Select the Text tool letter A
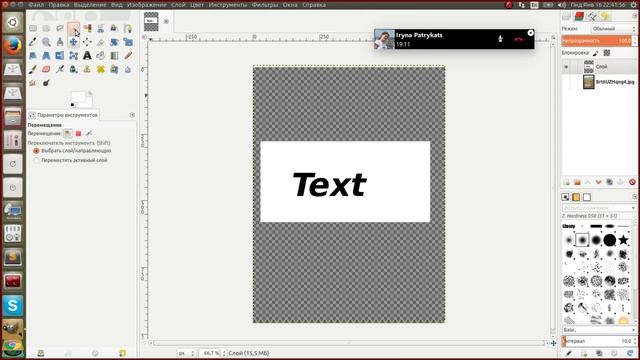The height and width of the screenshot is (360, 640). 87,56
